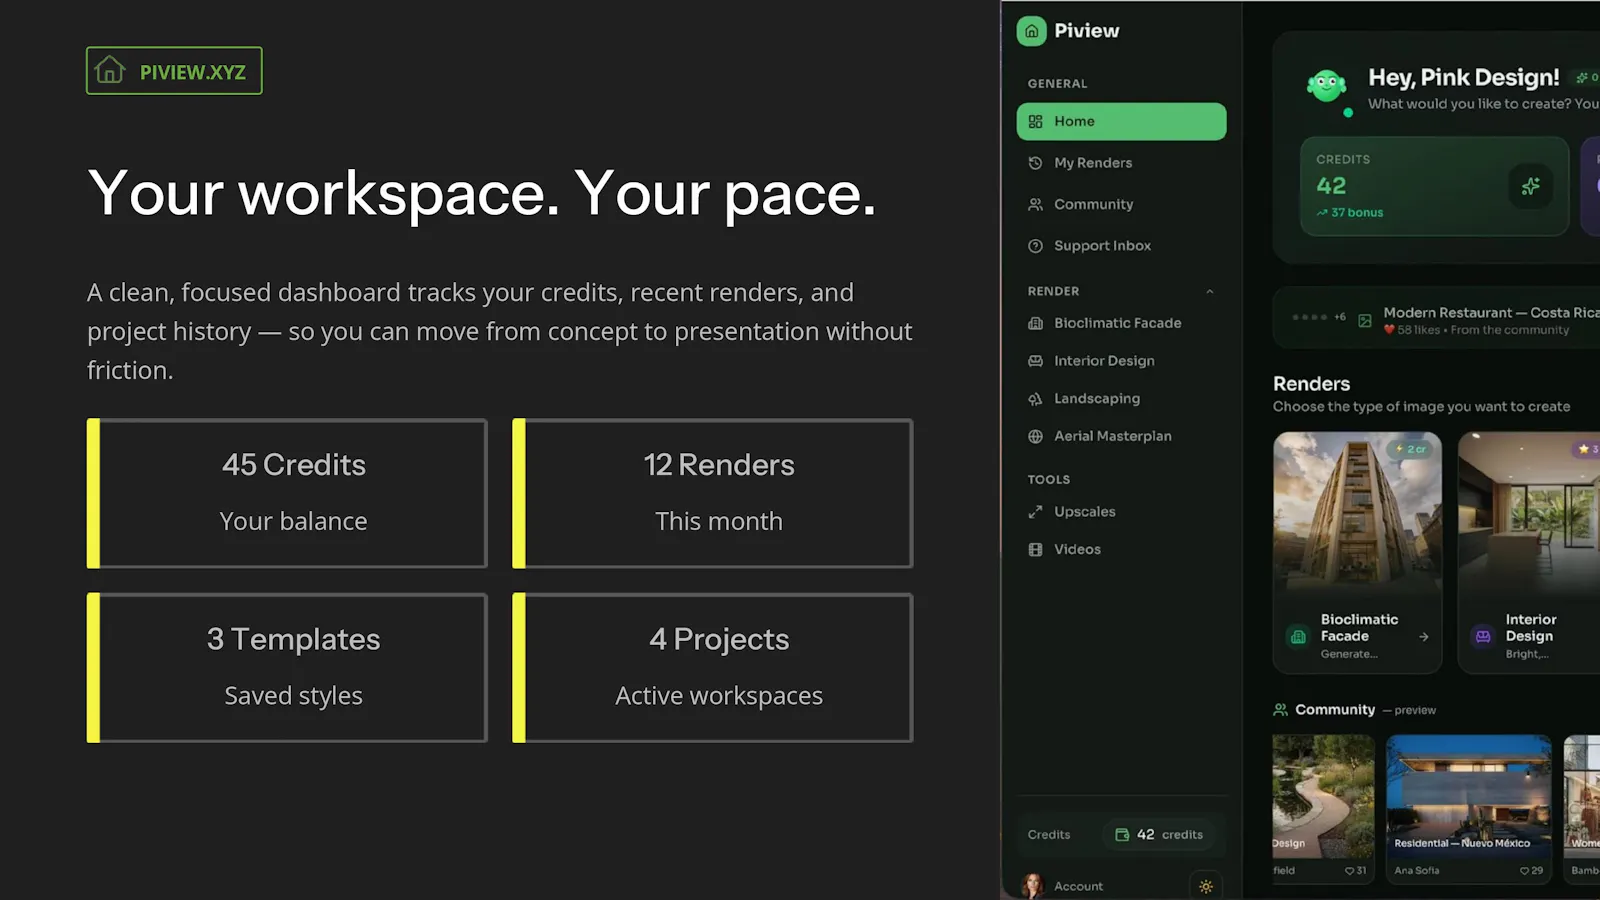Click the people icon beside Community preview heading

pyautogui.click(x=1280, y=710)
